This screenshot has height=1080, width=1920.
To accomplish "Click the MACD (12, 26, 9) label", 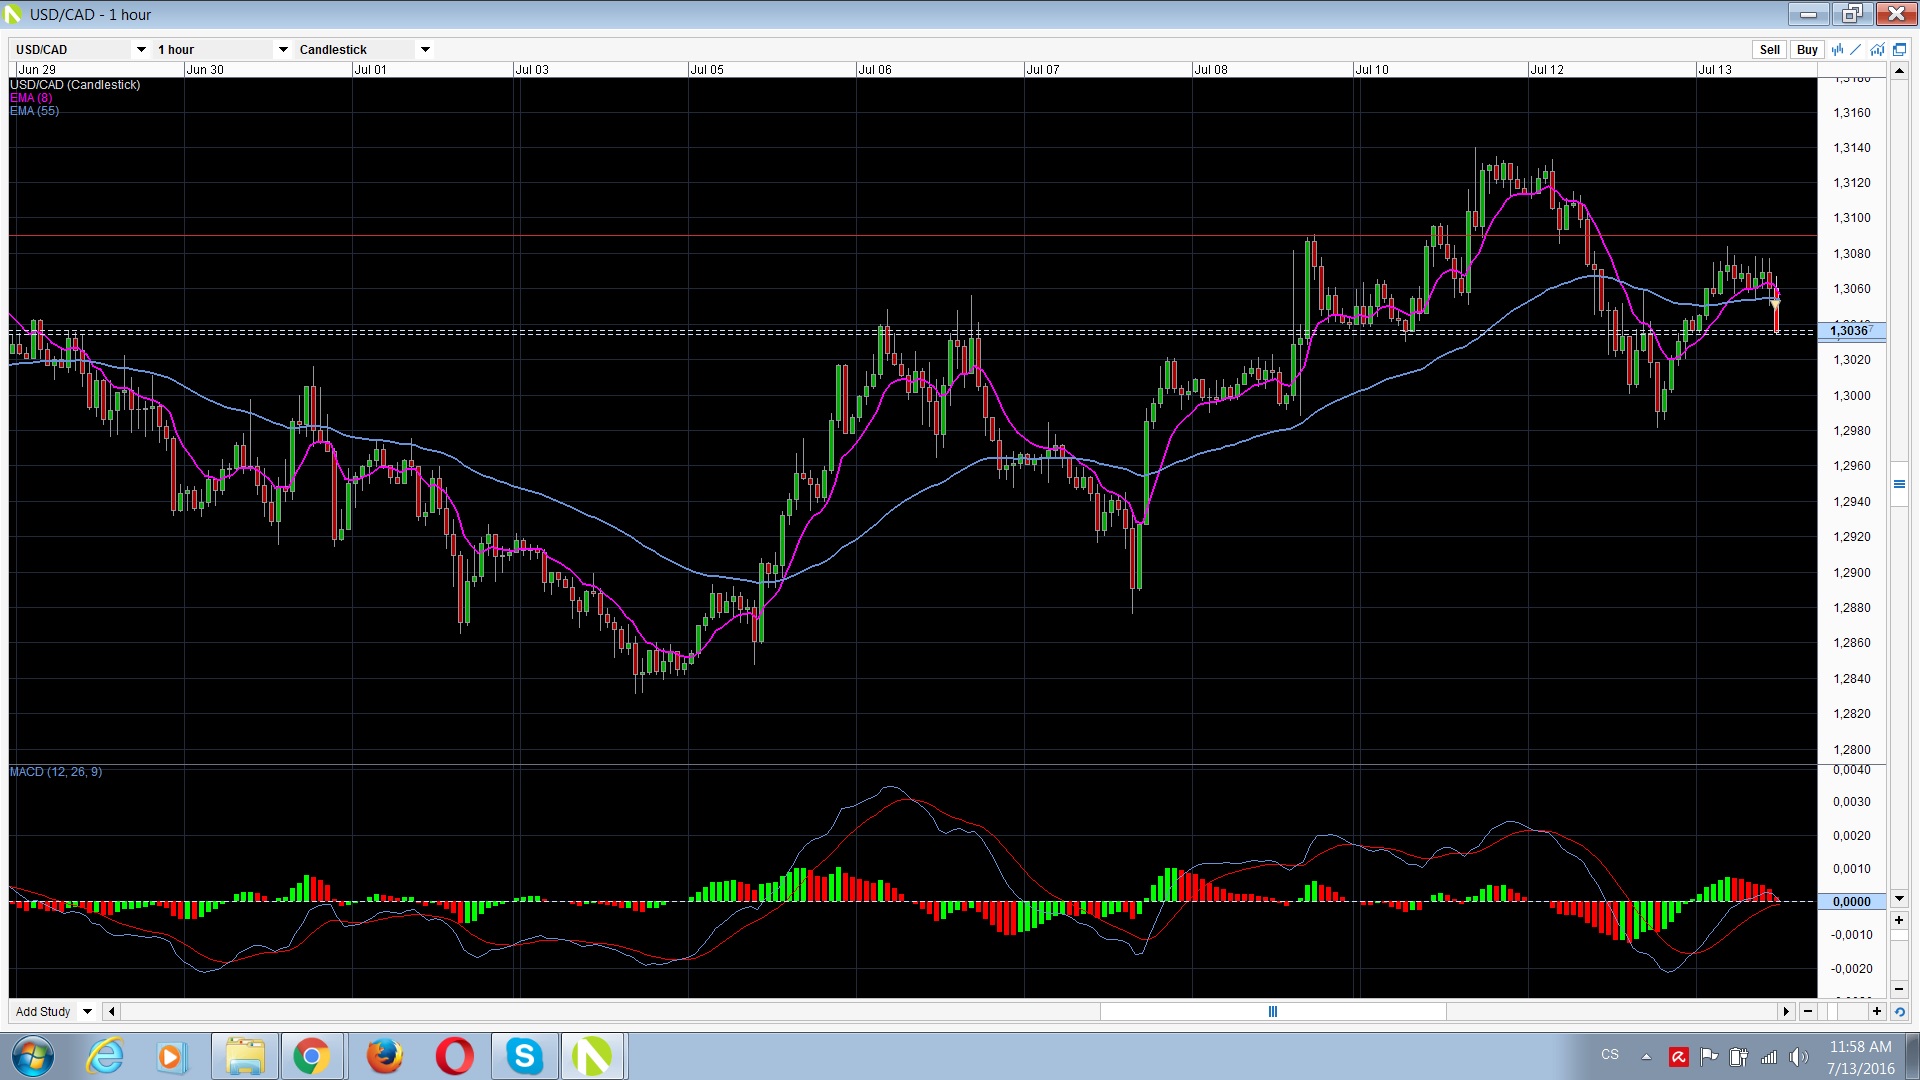I will click(56, 772).
